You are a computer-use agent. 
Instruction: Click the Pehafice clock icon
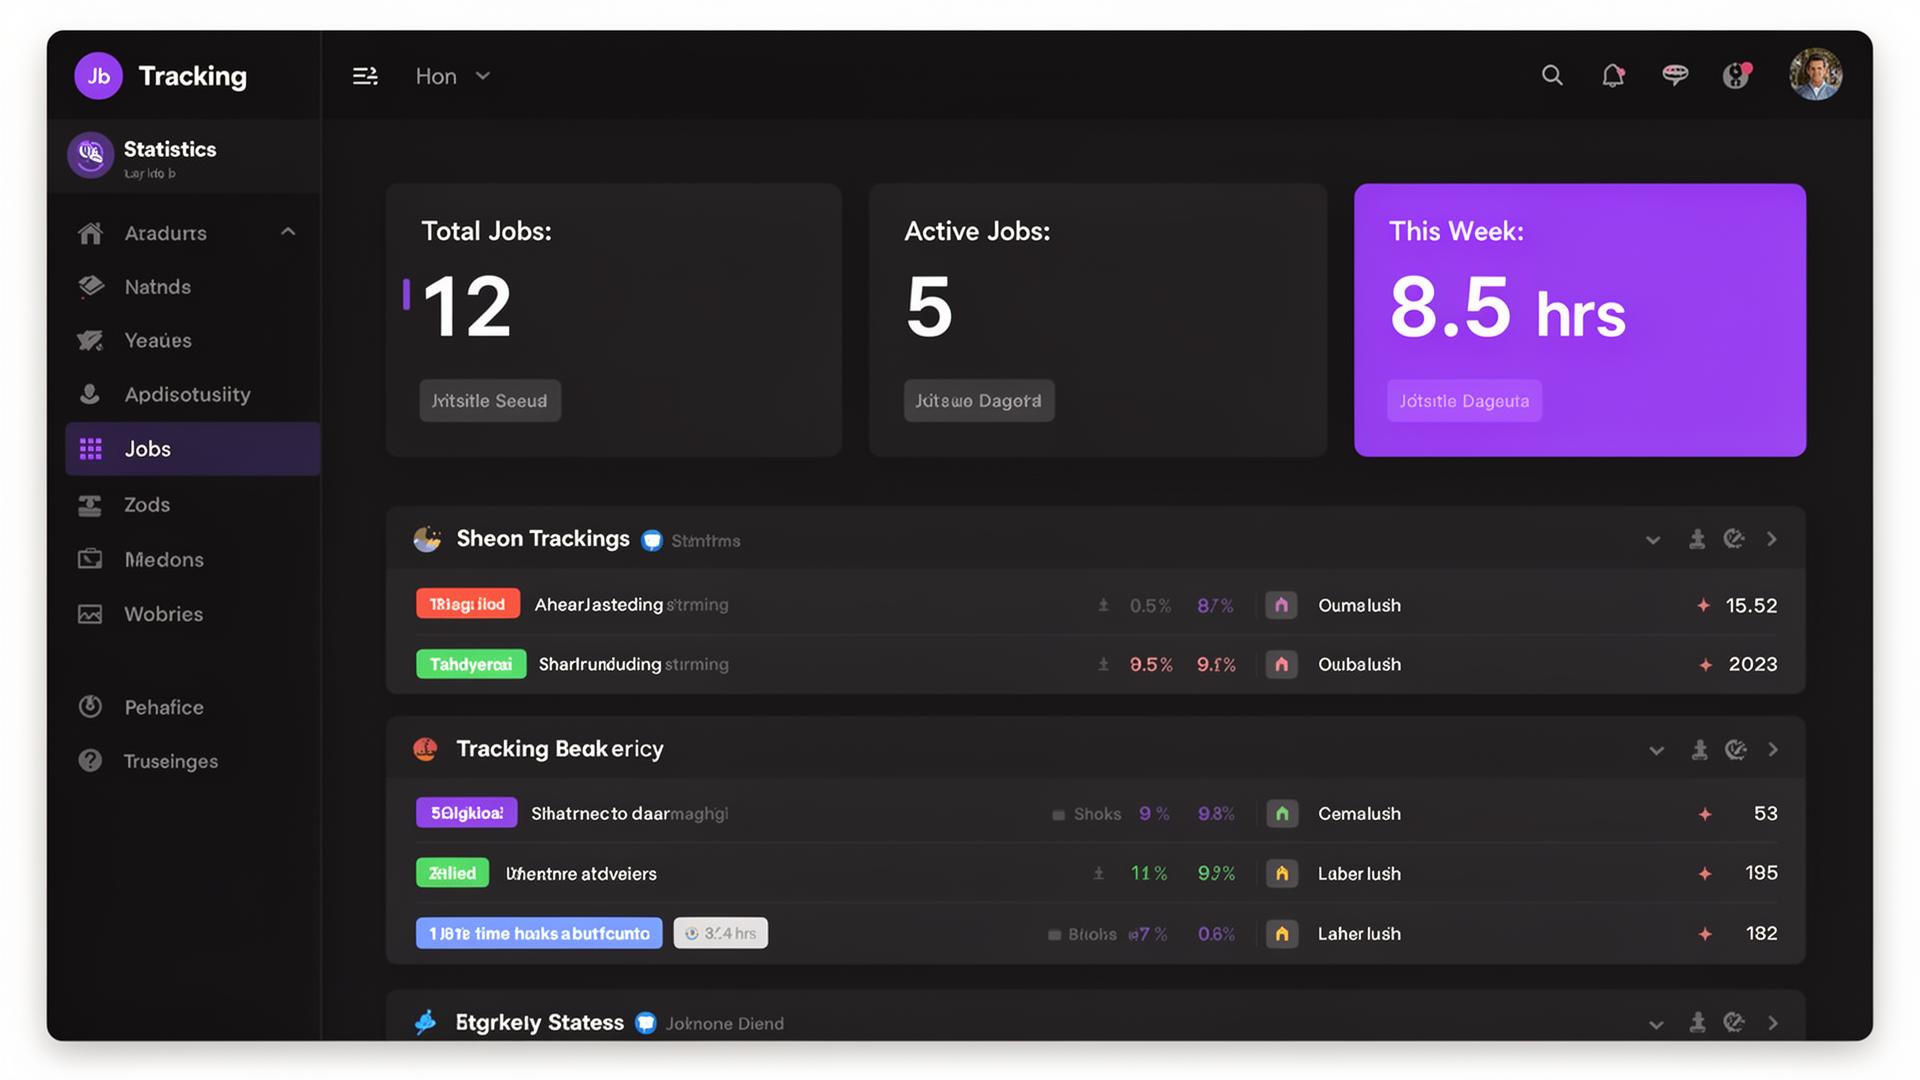click(x=90, y=707)
